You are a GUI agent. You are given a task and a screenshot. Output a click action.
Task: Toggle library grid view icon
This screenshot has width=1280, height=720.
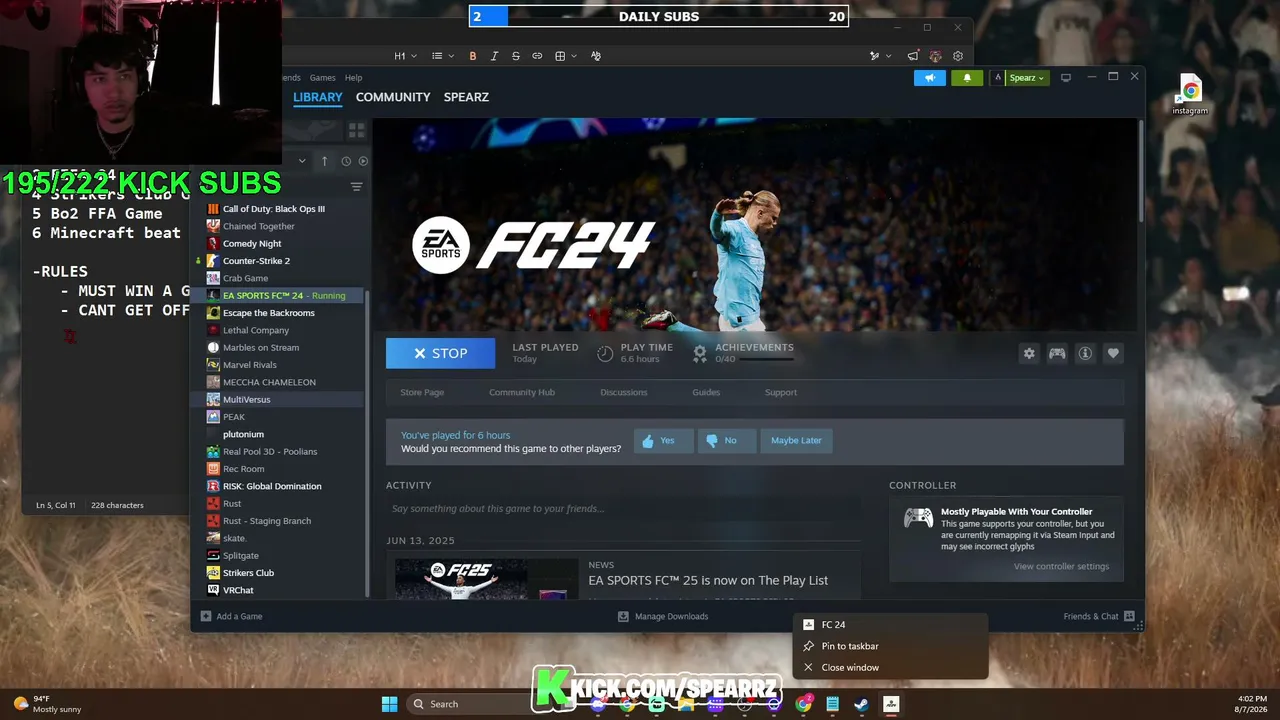point(356,131)
